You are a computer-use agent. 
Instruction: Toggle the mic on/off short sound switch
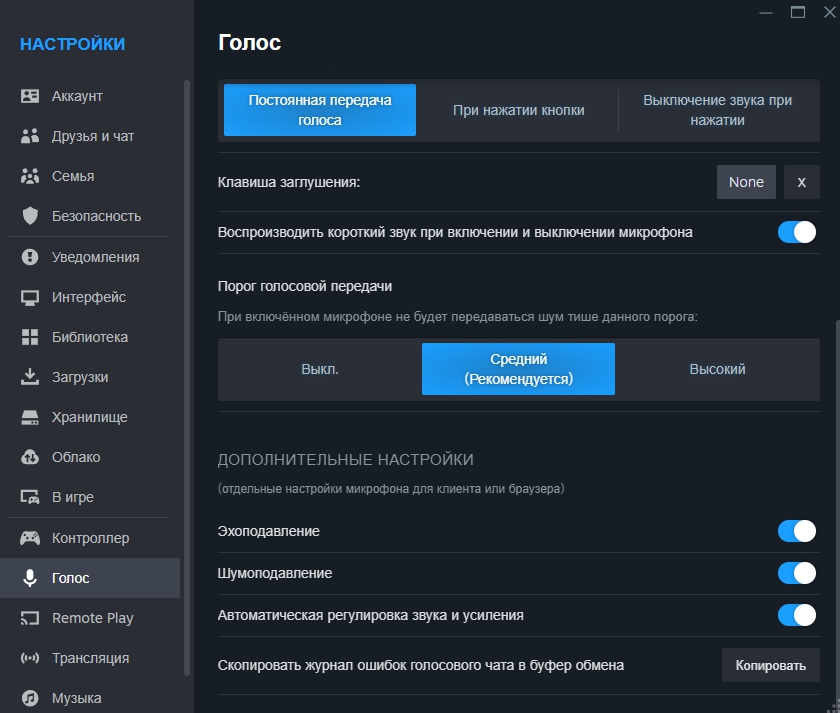click(x=797, y=232)
